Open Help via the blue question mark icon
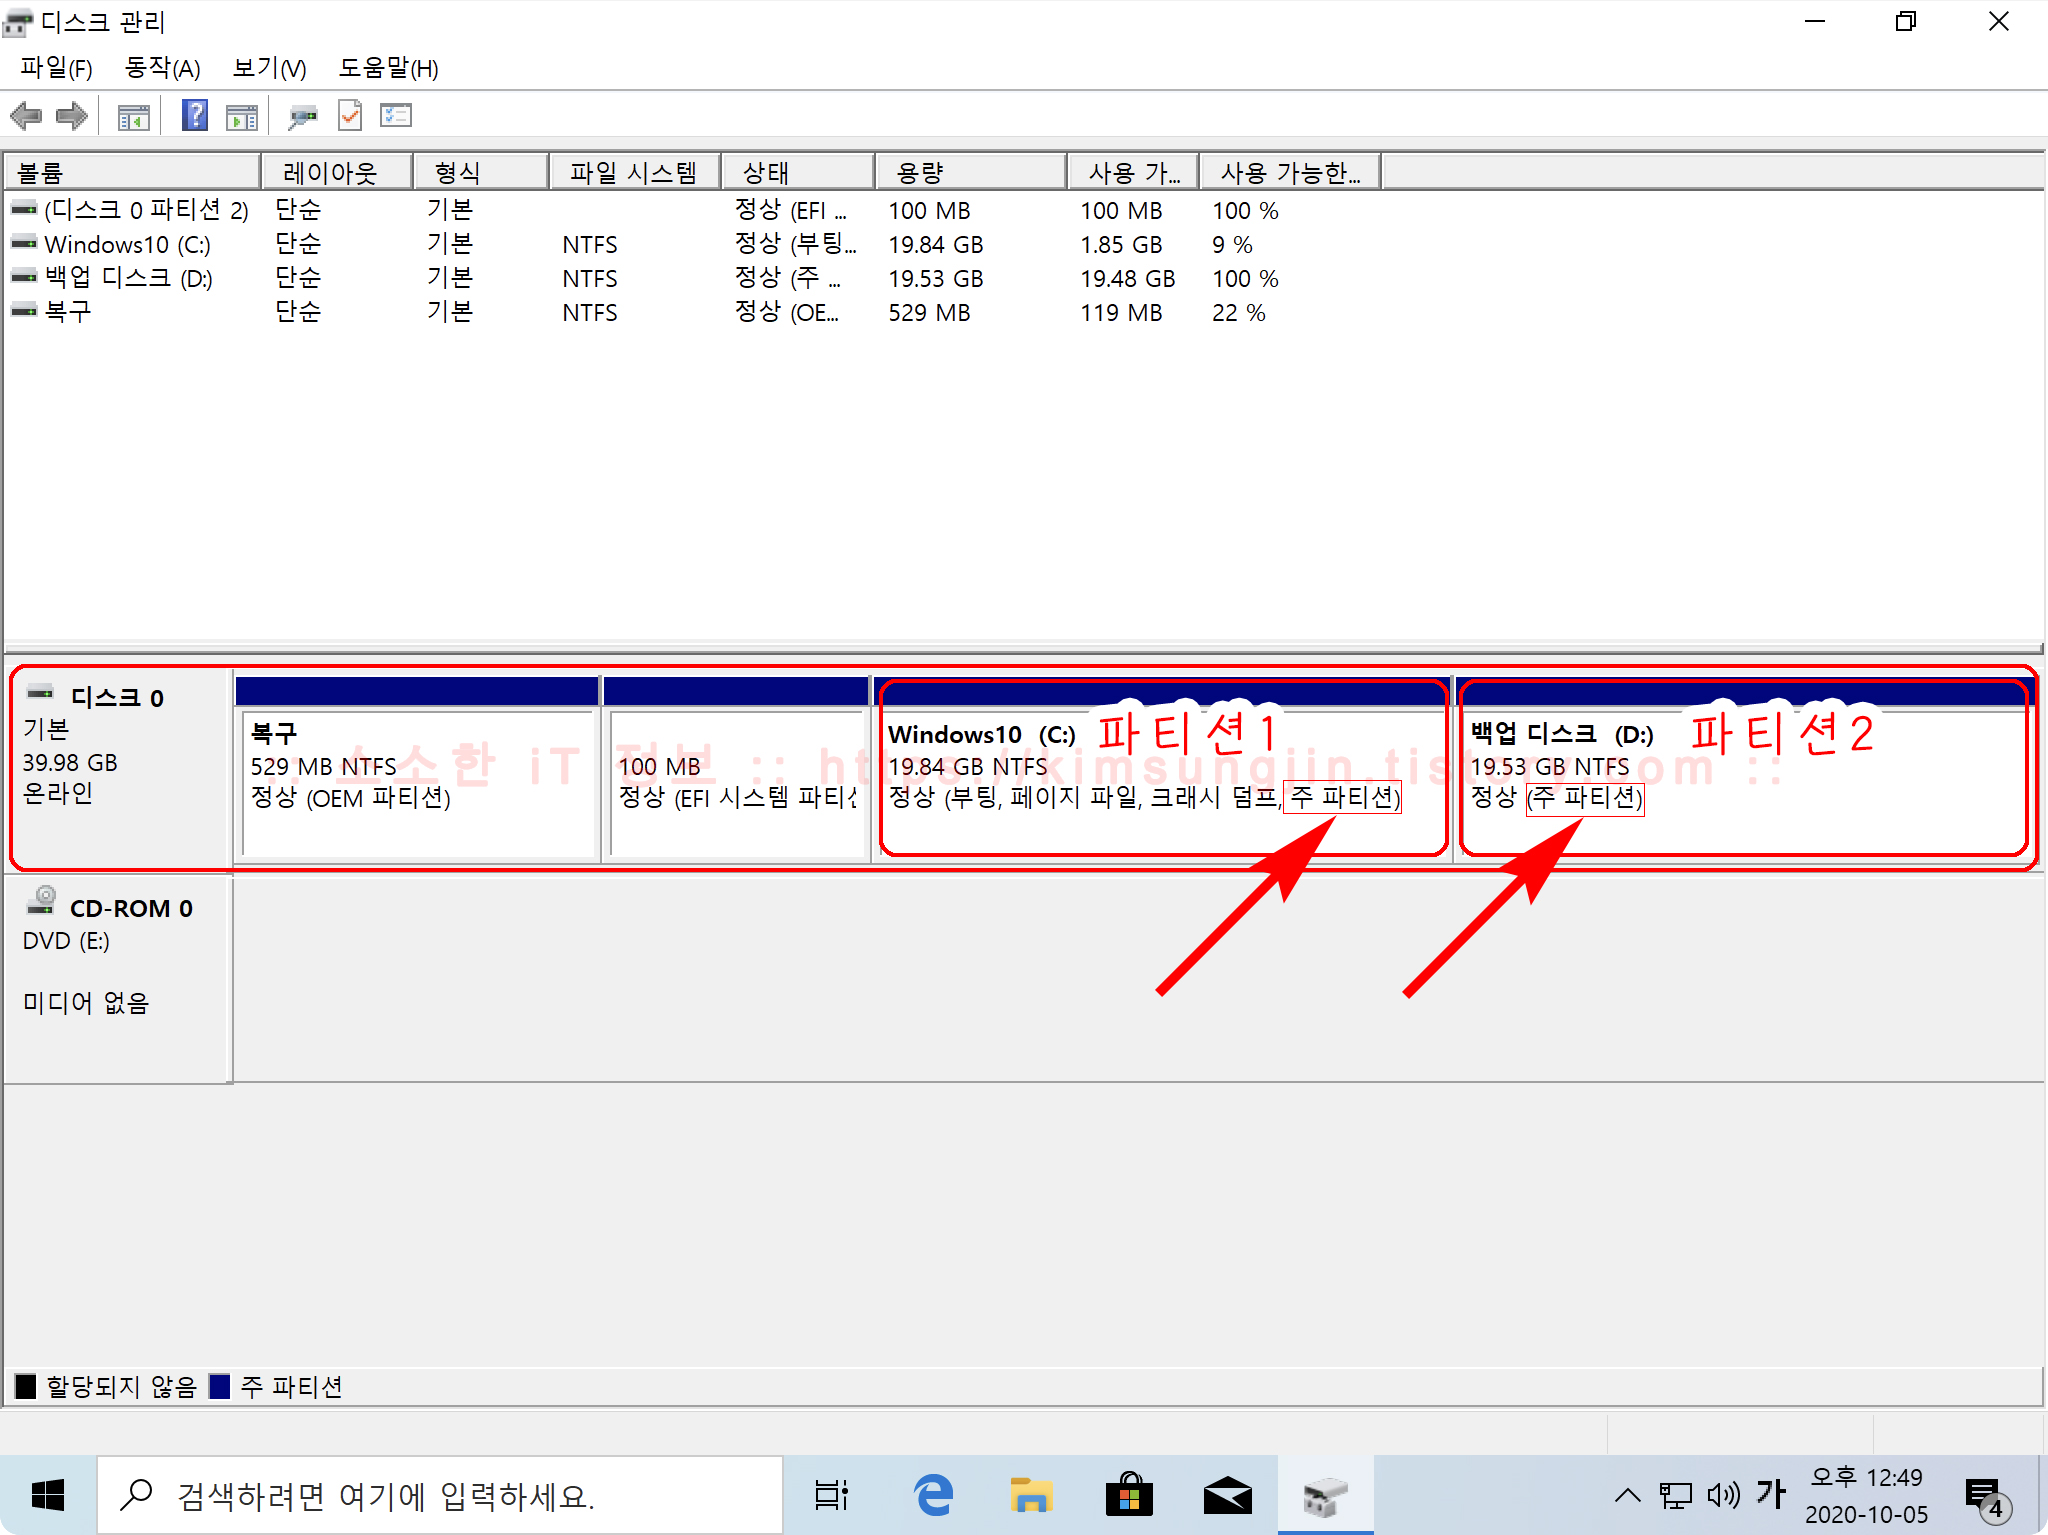 pyautogui.click(x=195, y=116)
